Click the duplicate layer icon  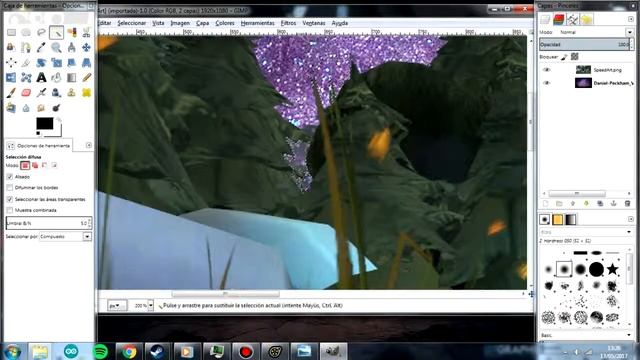coord(600,203)
